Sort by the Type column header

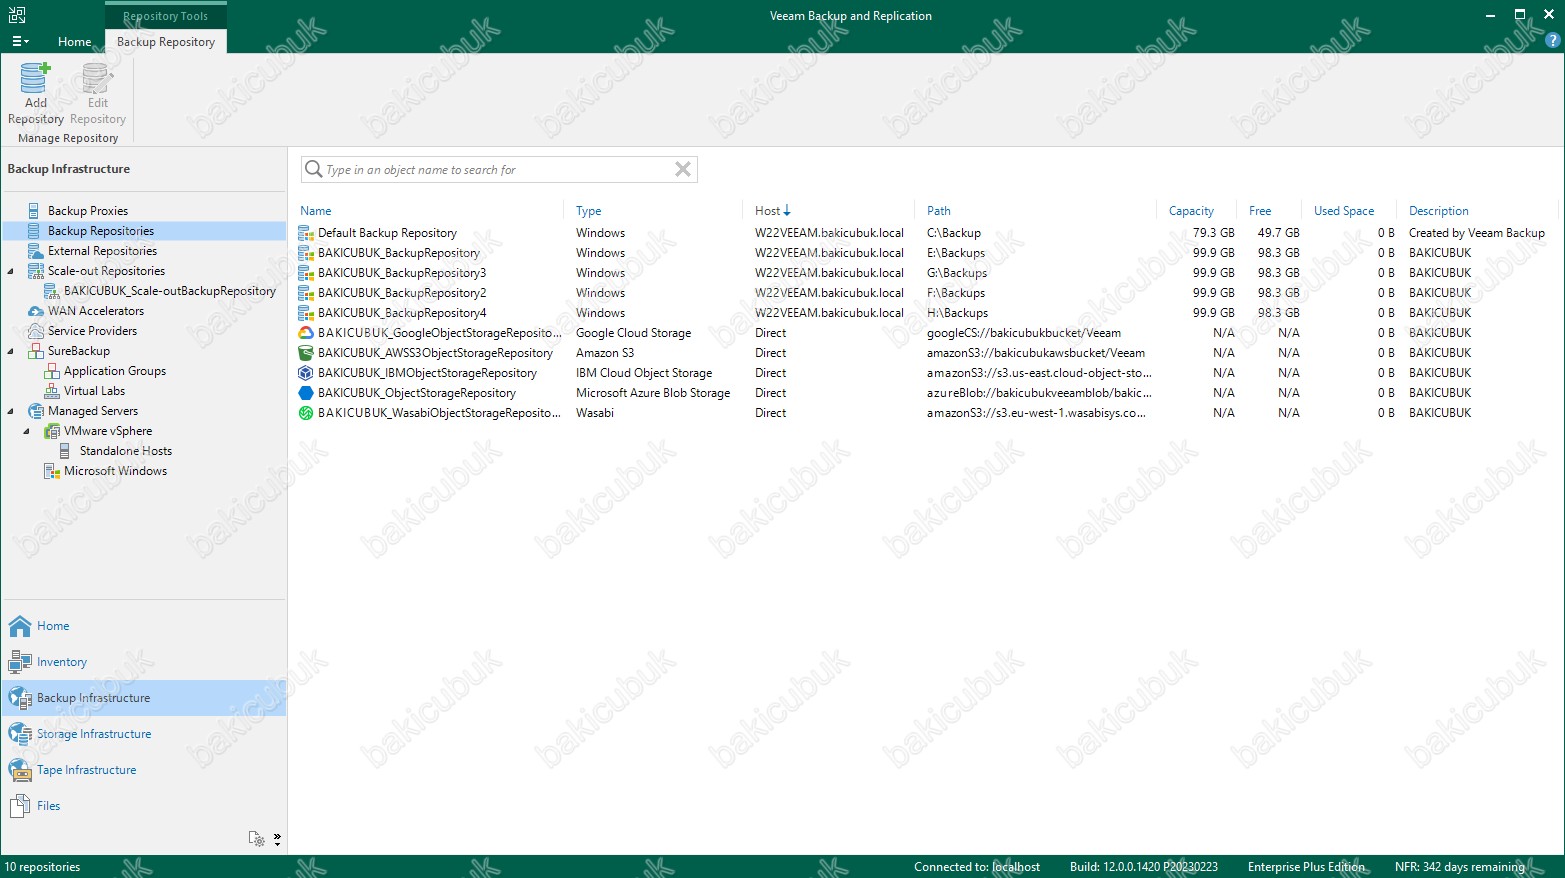(589, 211)
